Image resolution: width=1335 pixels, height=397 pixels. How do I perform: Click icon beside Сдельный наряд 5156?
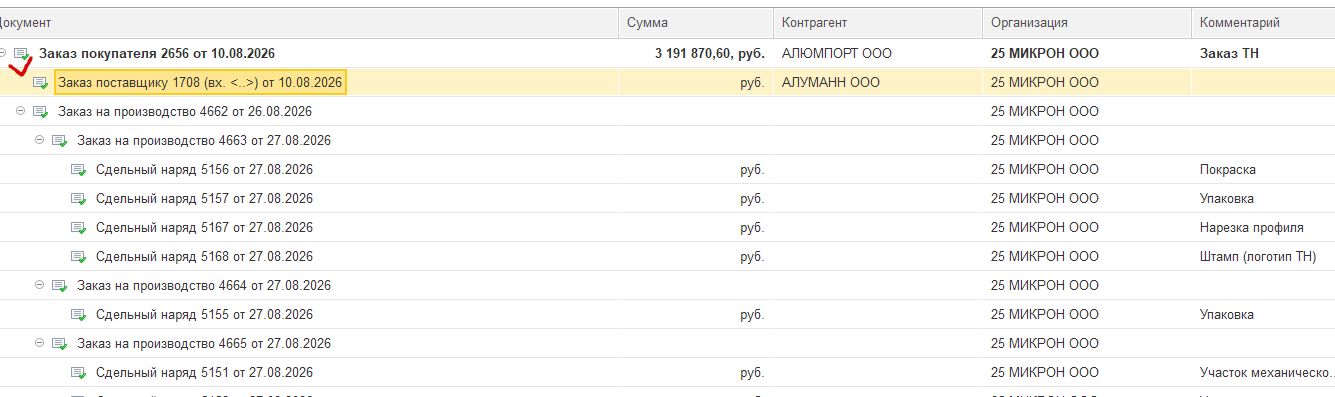click(79, 170)
